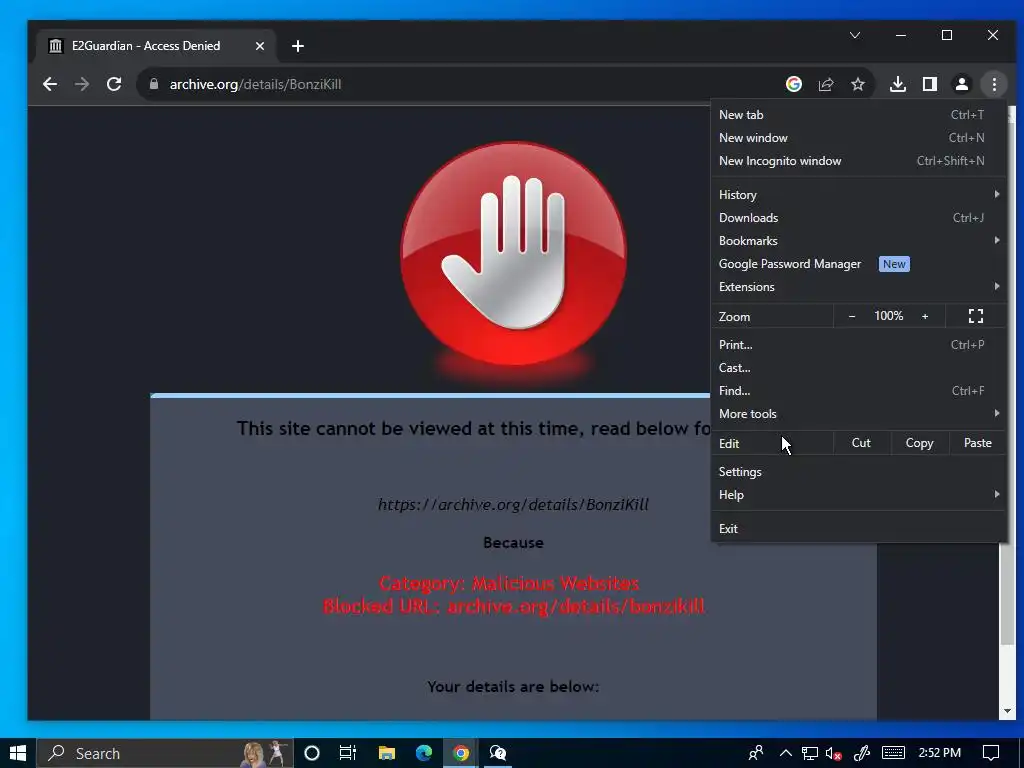
Task: Open Cortana circle icon on taskbar
Action: pos(312,753)
